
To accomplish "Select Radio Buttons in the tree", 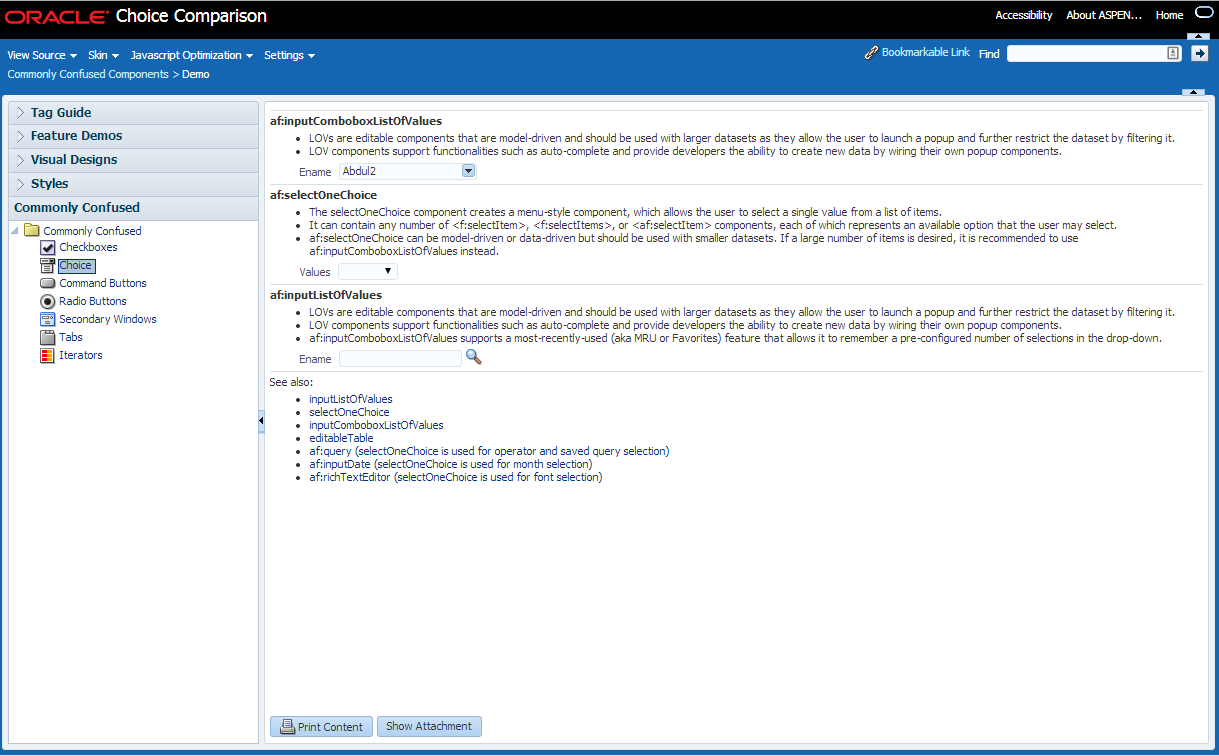I will (x=93, y=302).
